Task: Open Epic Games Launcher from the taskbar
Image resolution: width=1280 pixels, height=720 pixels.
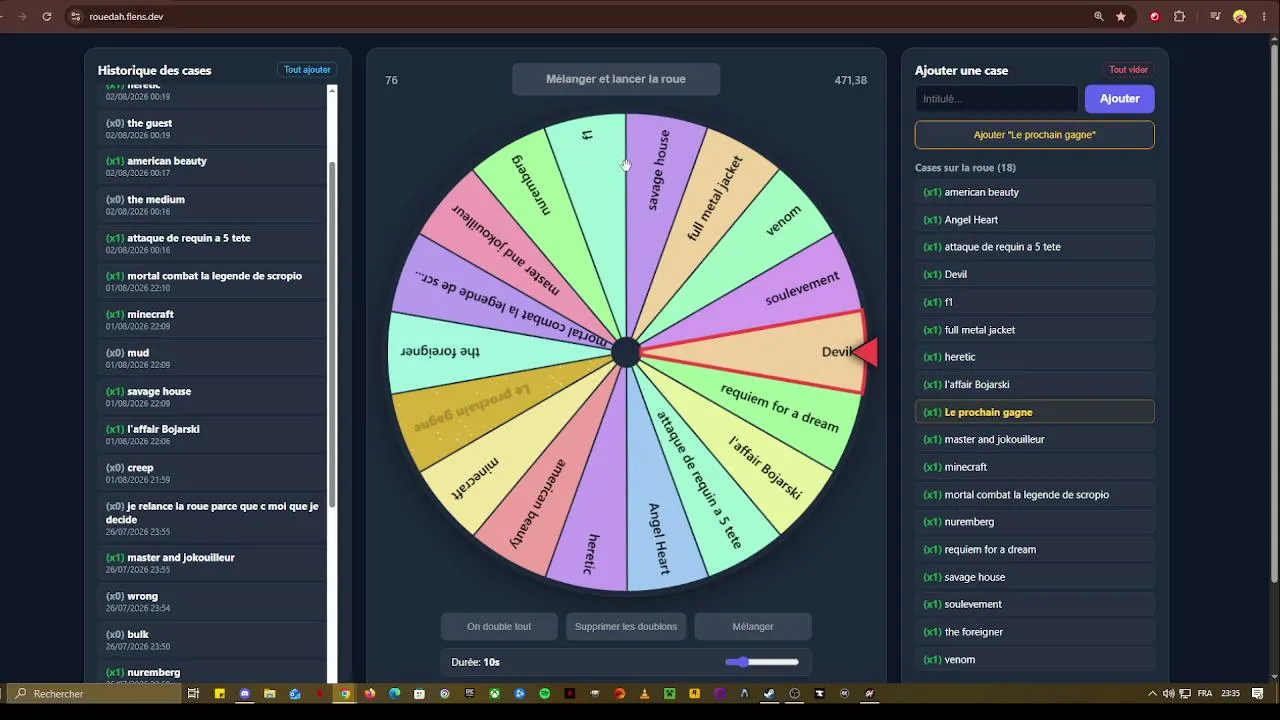Action: click(x=470, y=693)
